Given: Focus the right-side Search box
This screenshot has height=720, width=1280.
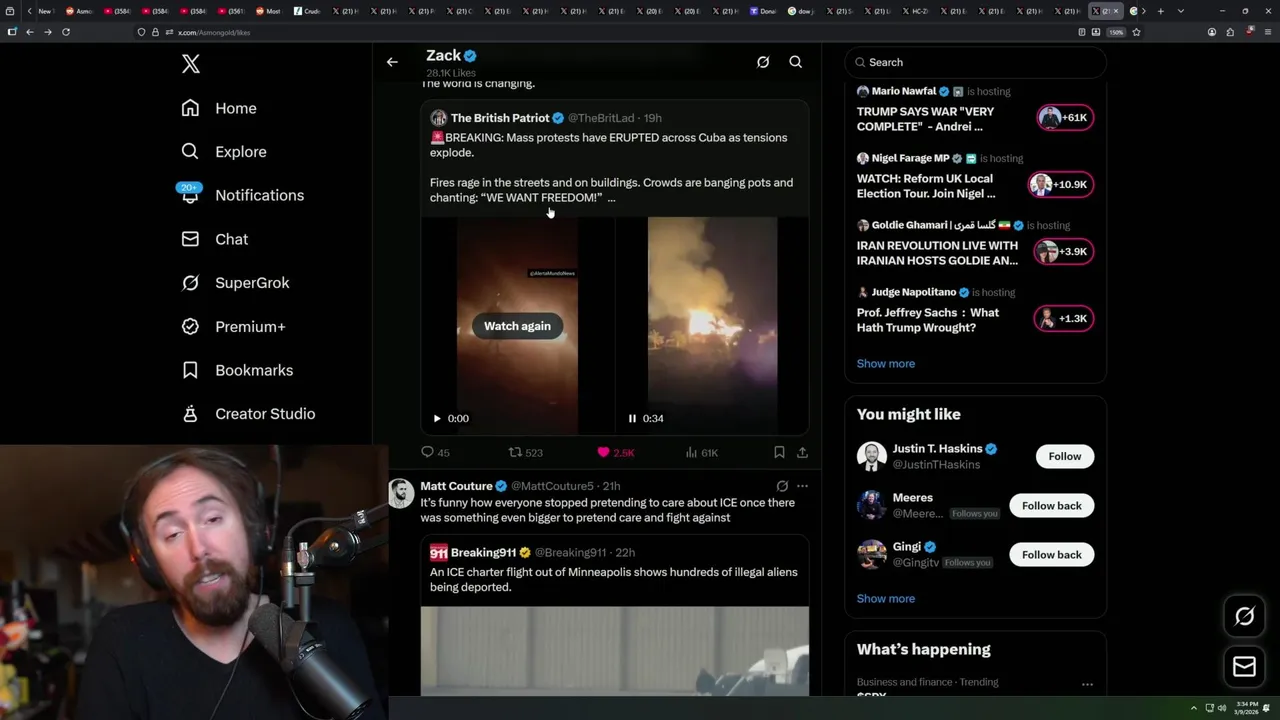Looking at the screenshot, I should pyautogui.click(x=975, y=62).
